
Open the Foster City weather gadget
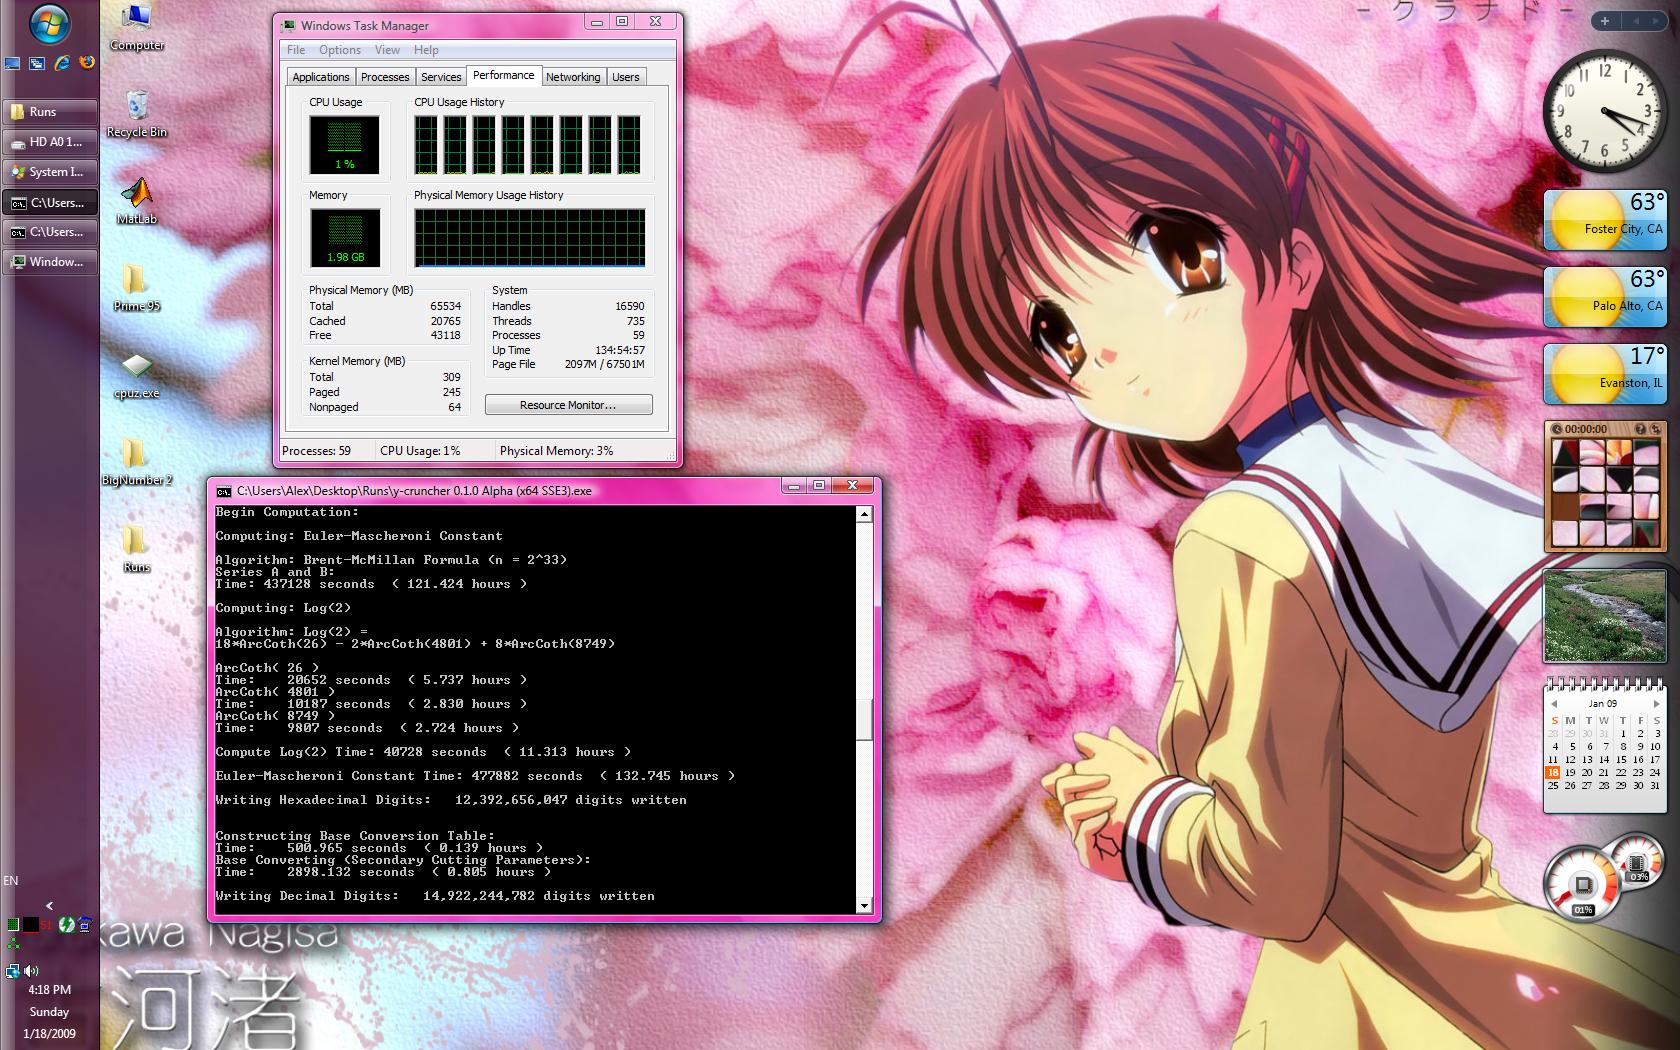point(1605,220)
